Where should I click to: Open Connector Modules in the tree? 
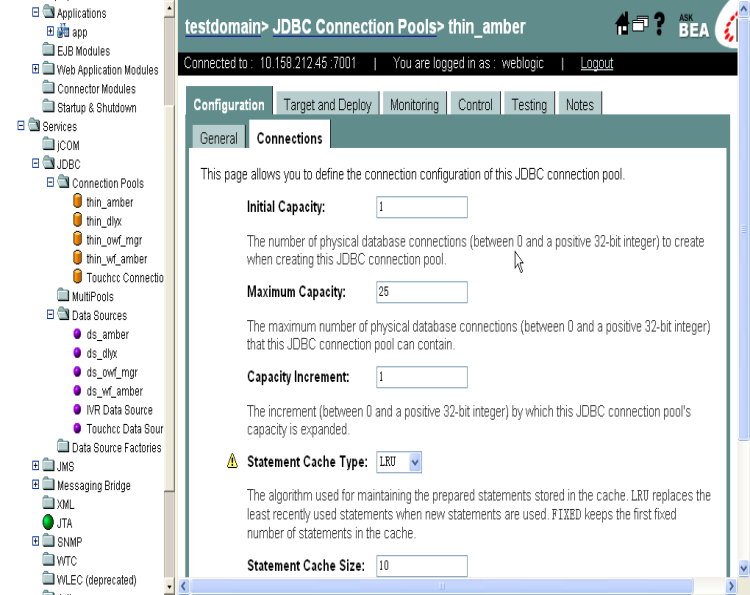96,89
